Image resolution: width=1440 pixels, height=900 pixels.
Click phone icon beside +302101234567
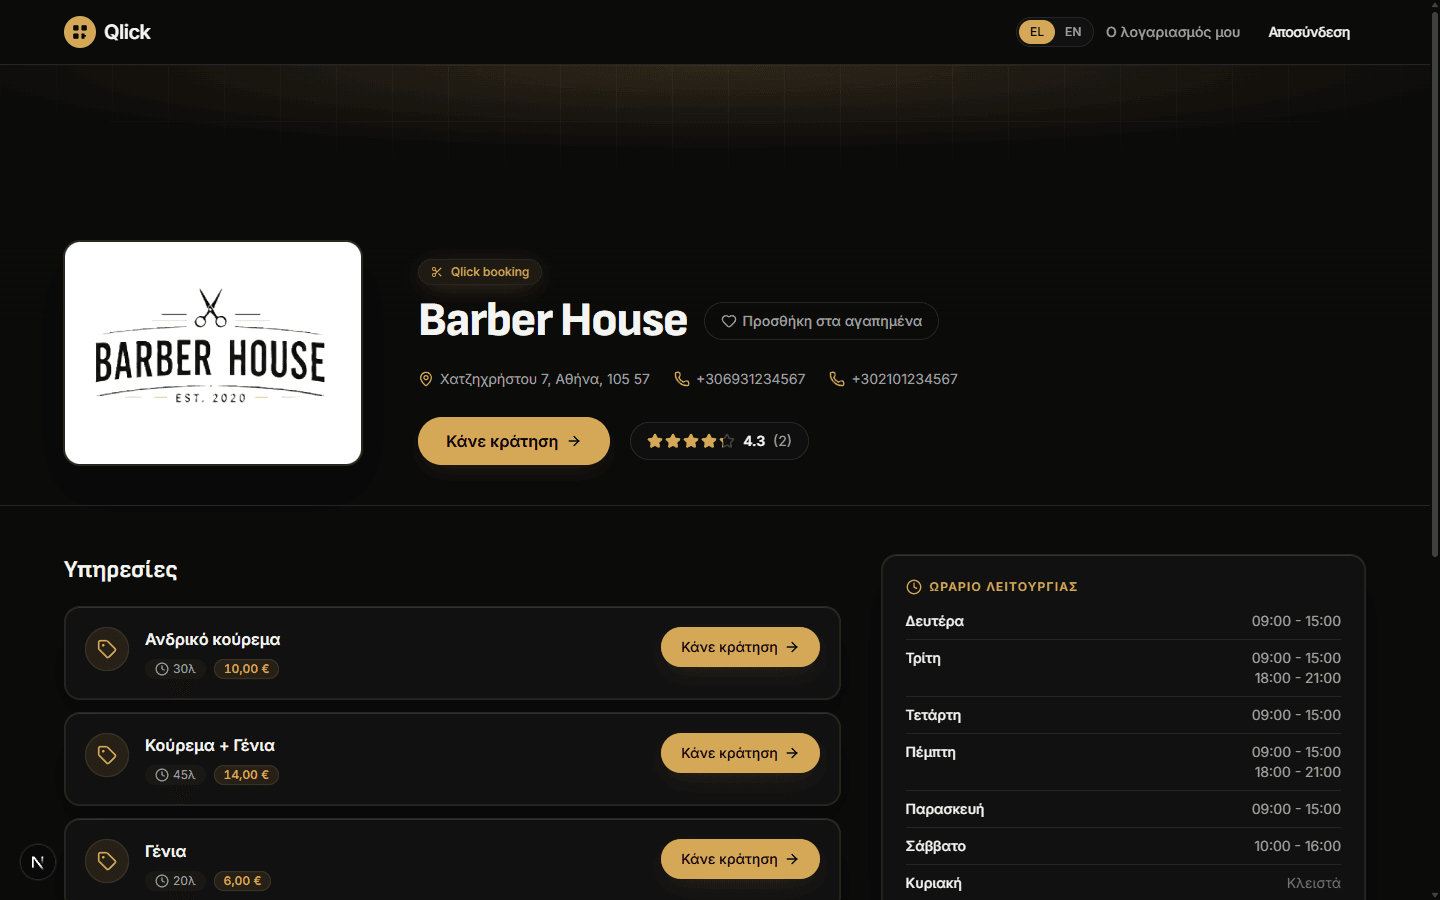point(837,379)
